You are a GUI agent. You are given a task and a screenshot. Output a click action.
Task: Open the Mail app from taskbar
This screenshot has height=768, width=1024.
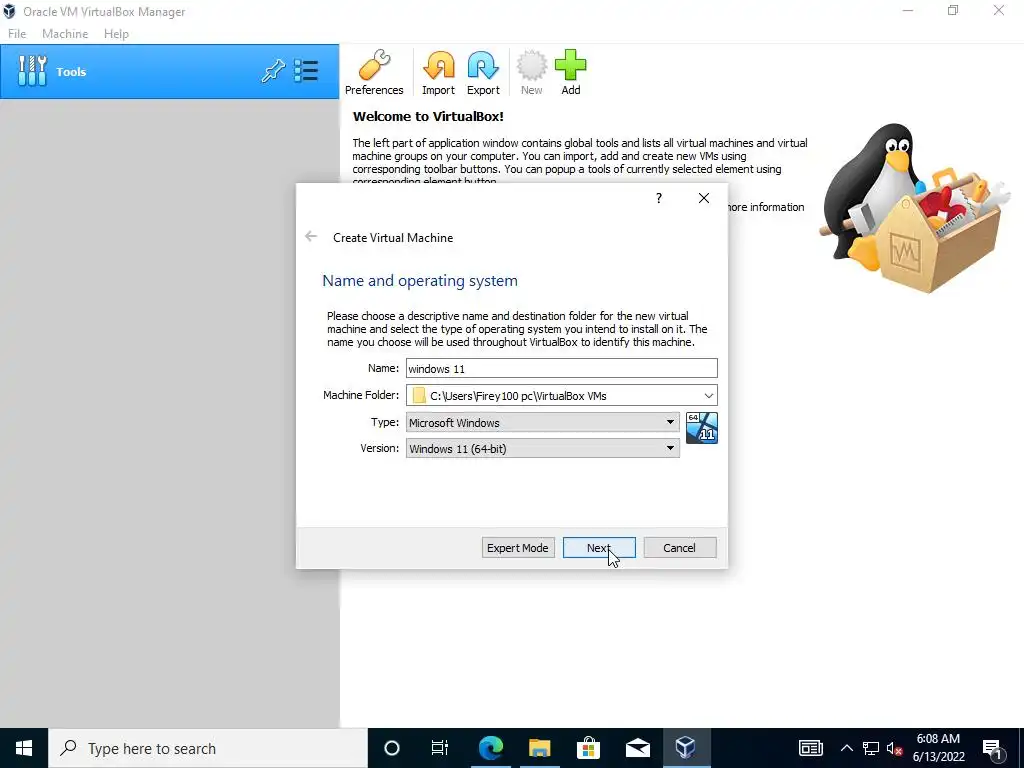[x=637, y=748]
